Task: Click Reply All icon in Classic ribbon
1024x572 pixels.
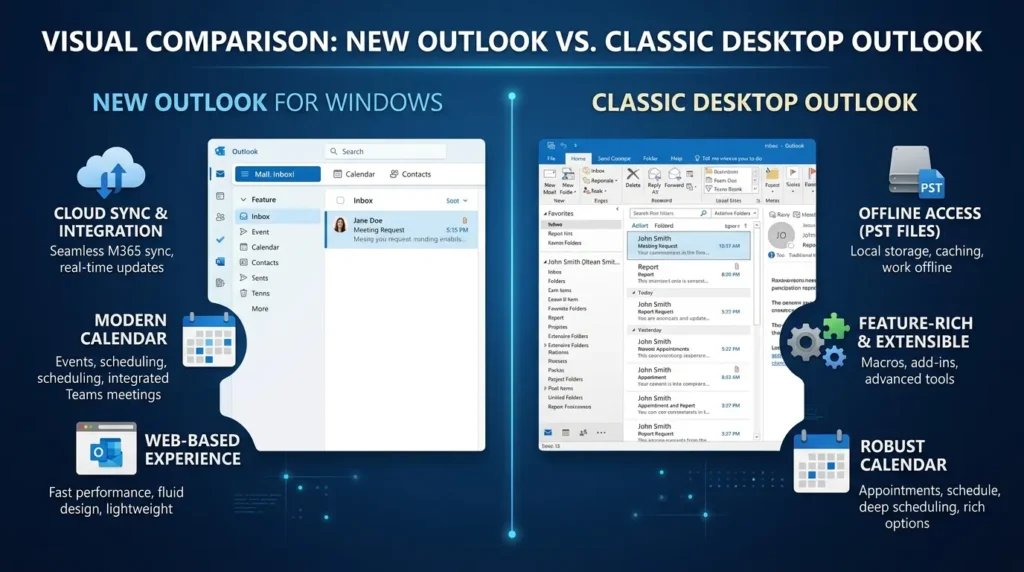Action: click(x=654, y=174)
